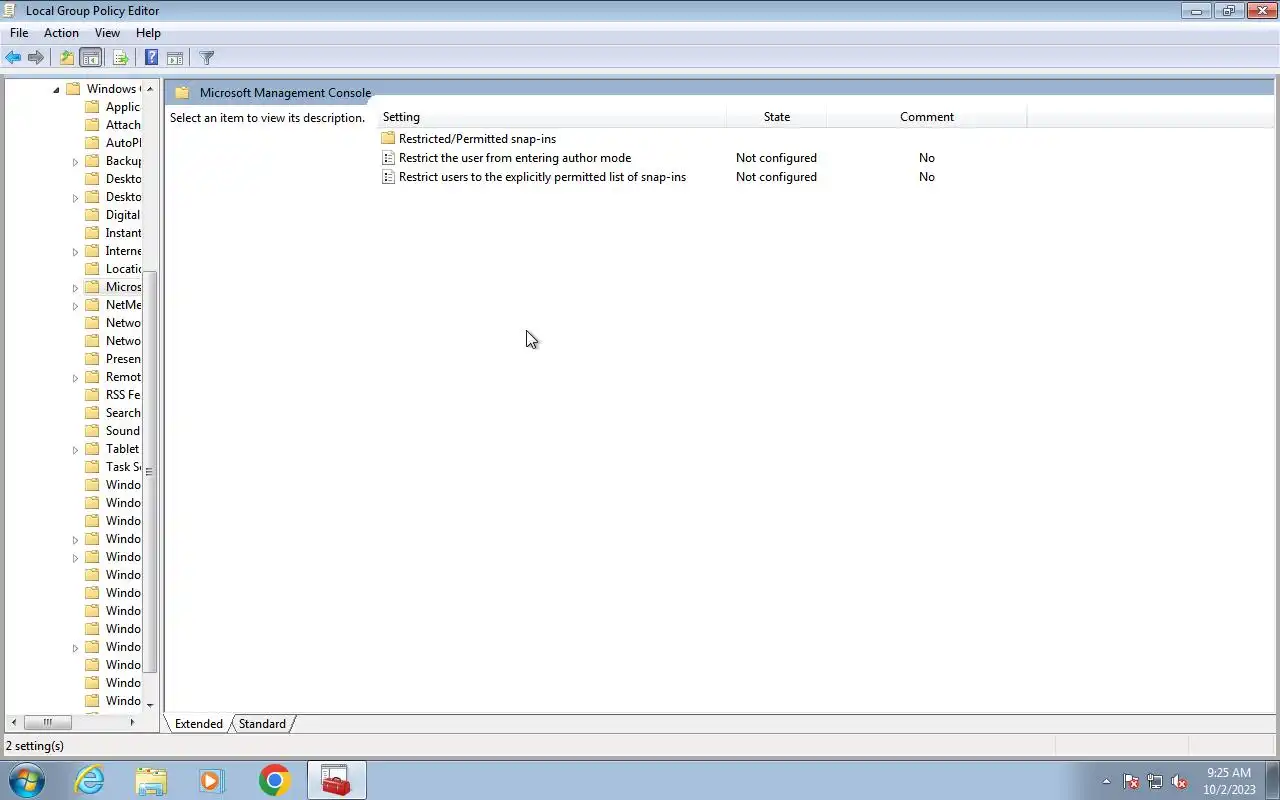Open Windows Media Player from the taskbar
This screenshot has width=1280, height=800.
point(212,781)
